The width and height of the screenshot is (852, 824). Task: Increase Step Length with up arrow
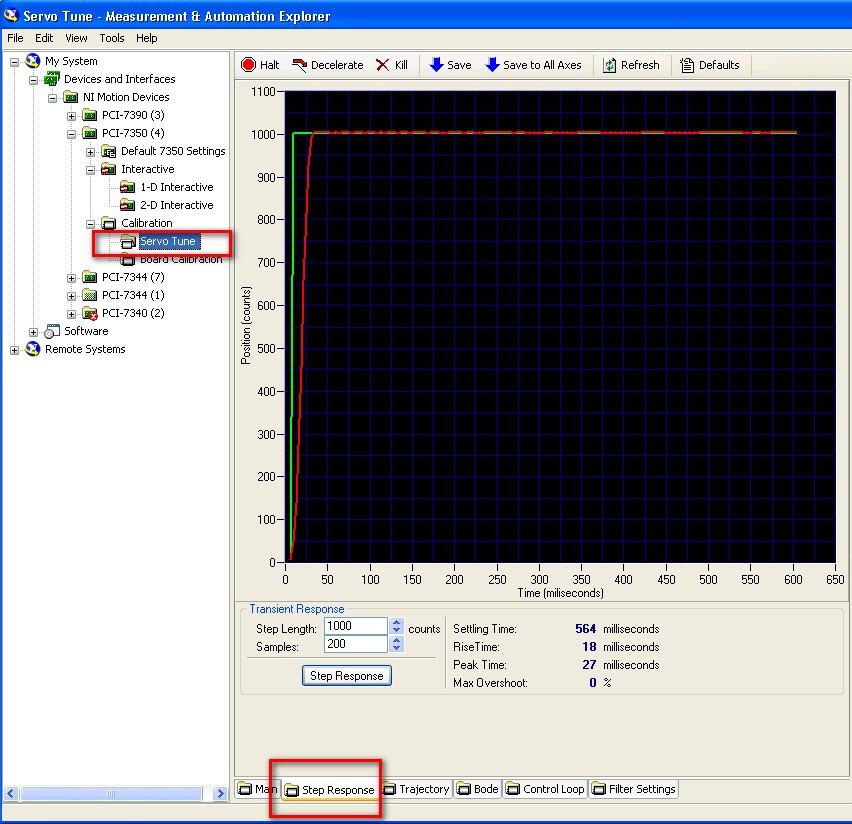[397, 622]
